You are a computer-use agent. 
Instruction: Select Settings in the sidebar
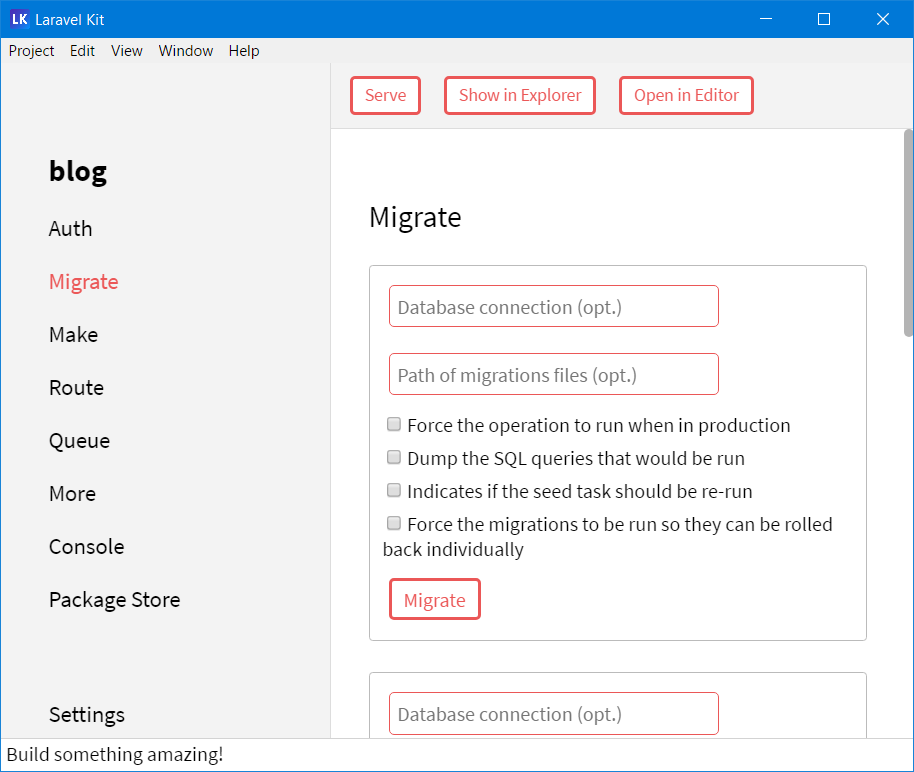pos(87,715)
